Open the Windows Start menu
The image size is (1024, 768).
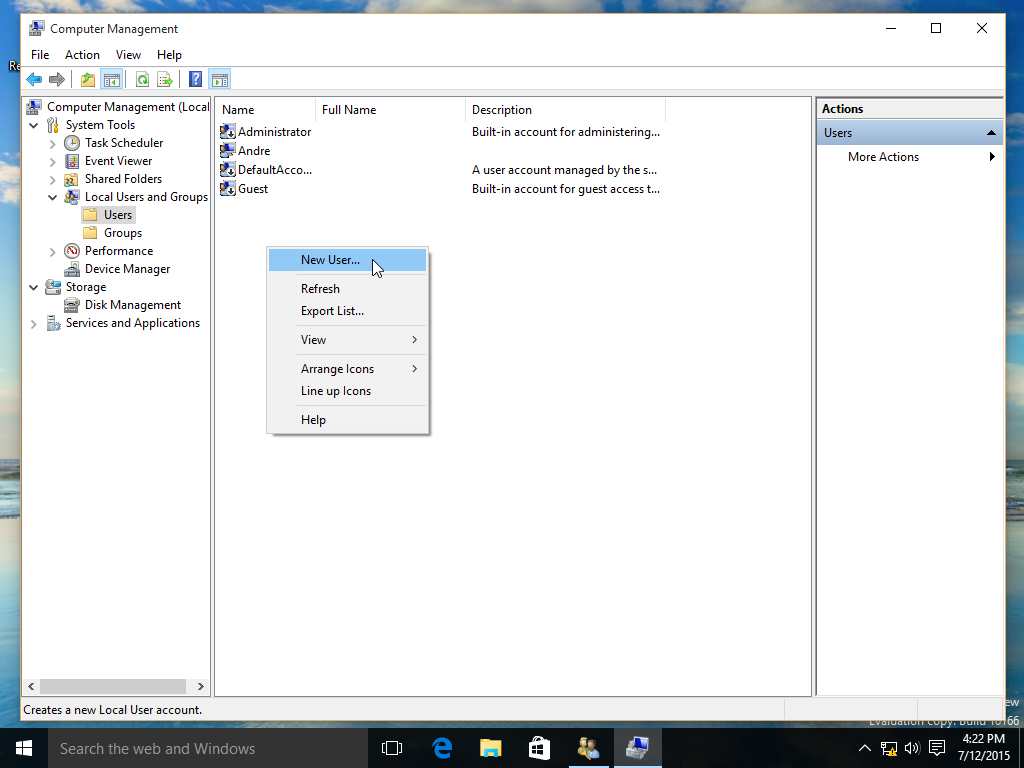tap(24, 748)
